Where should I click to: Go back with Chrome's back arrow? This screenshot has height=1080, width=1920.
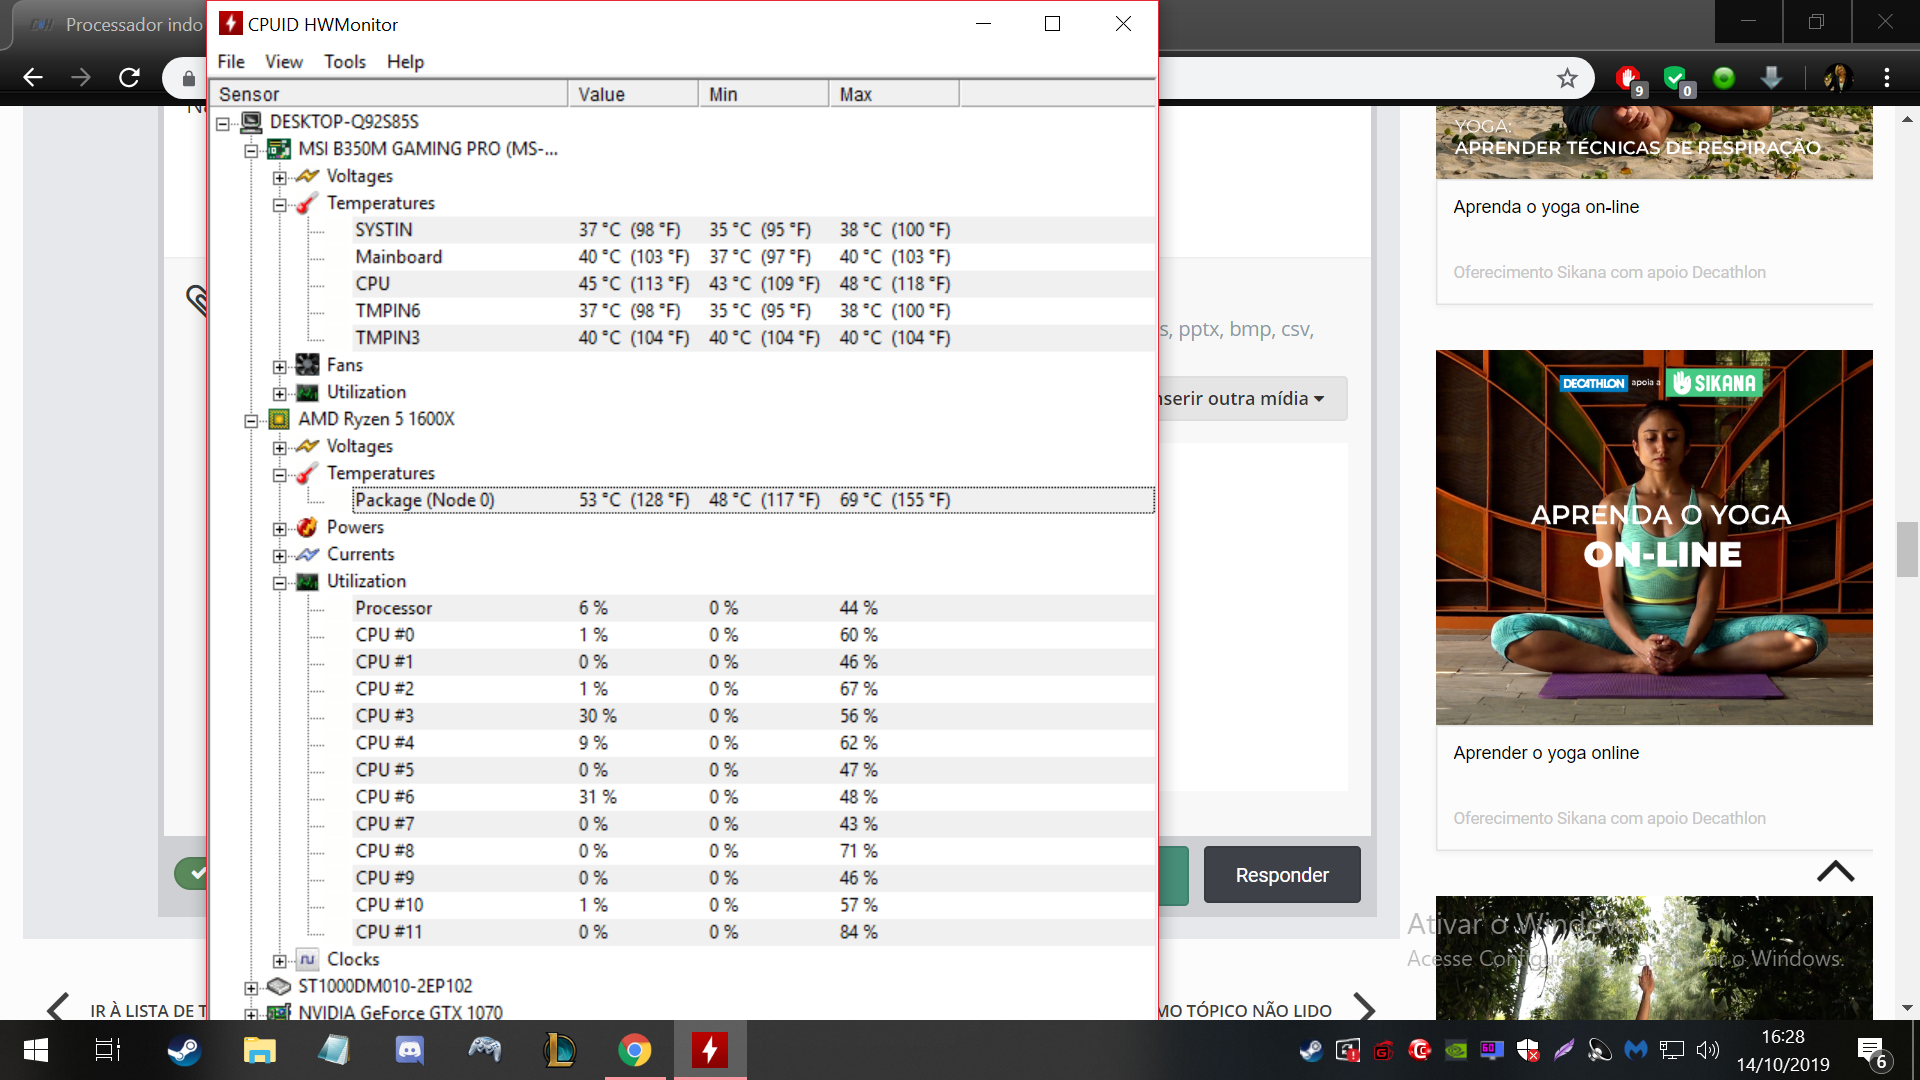(x=33, y=78)
